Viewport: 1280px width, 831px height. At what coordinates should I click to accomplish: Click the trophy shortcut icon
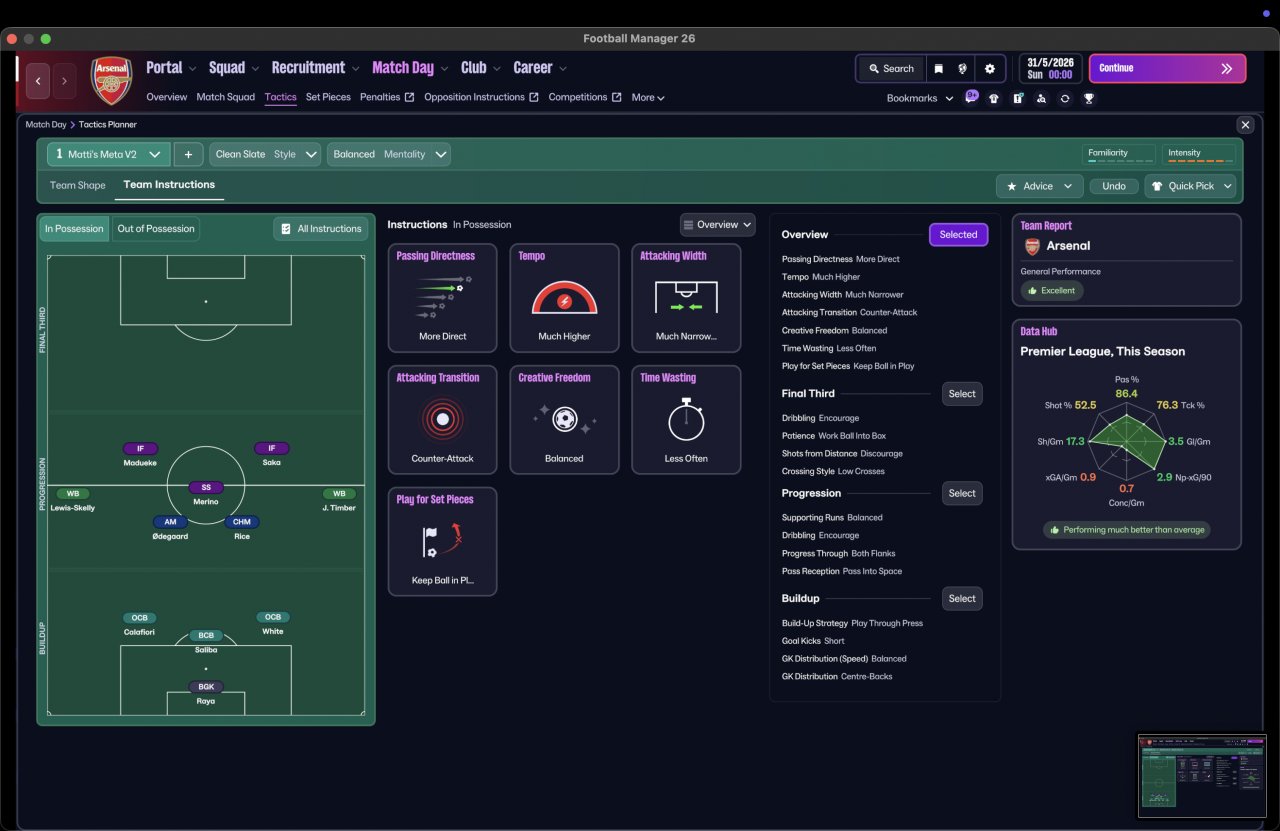point(1089,98)
